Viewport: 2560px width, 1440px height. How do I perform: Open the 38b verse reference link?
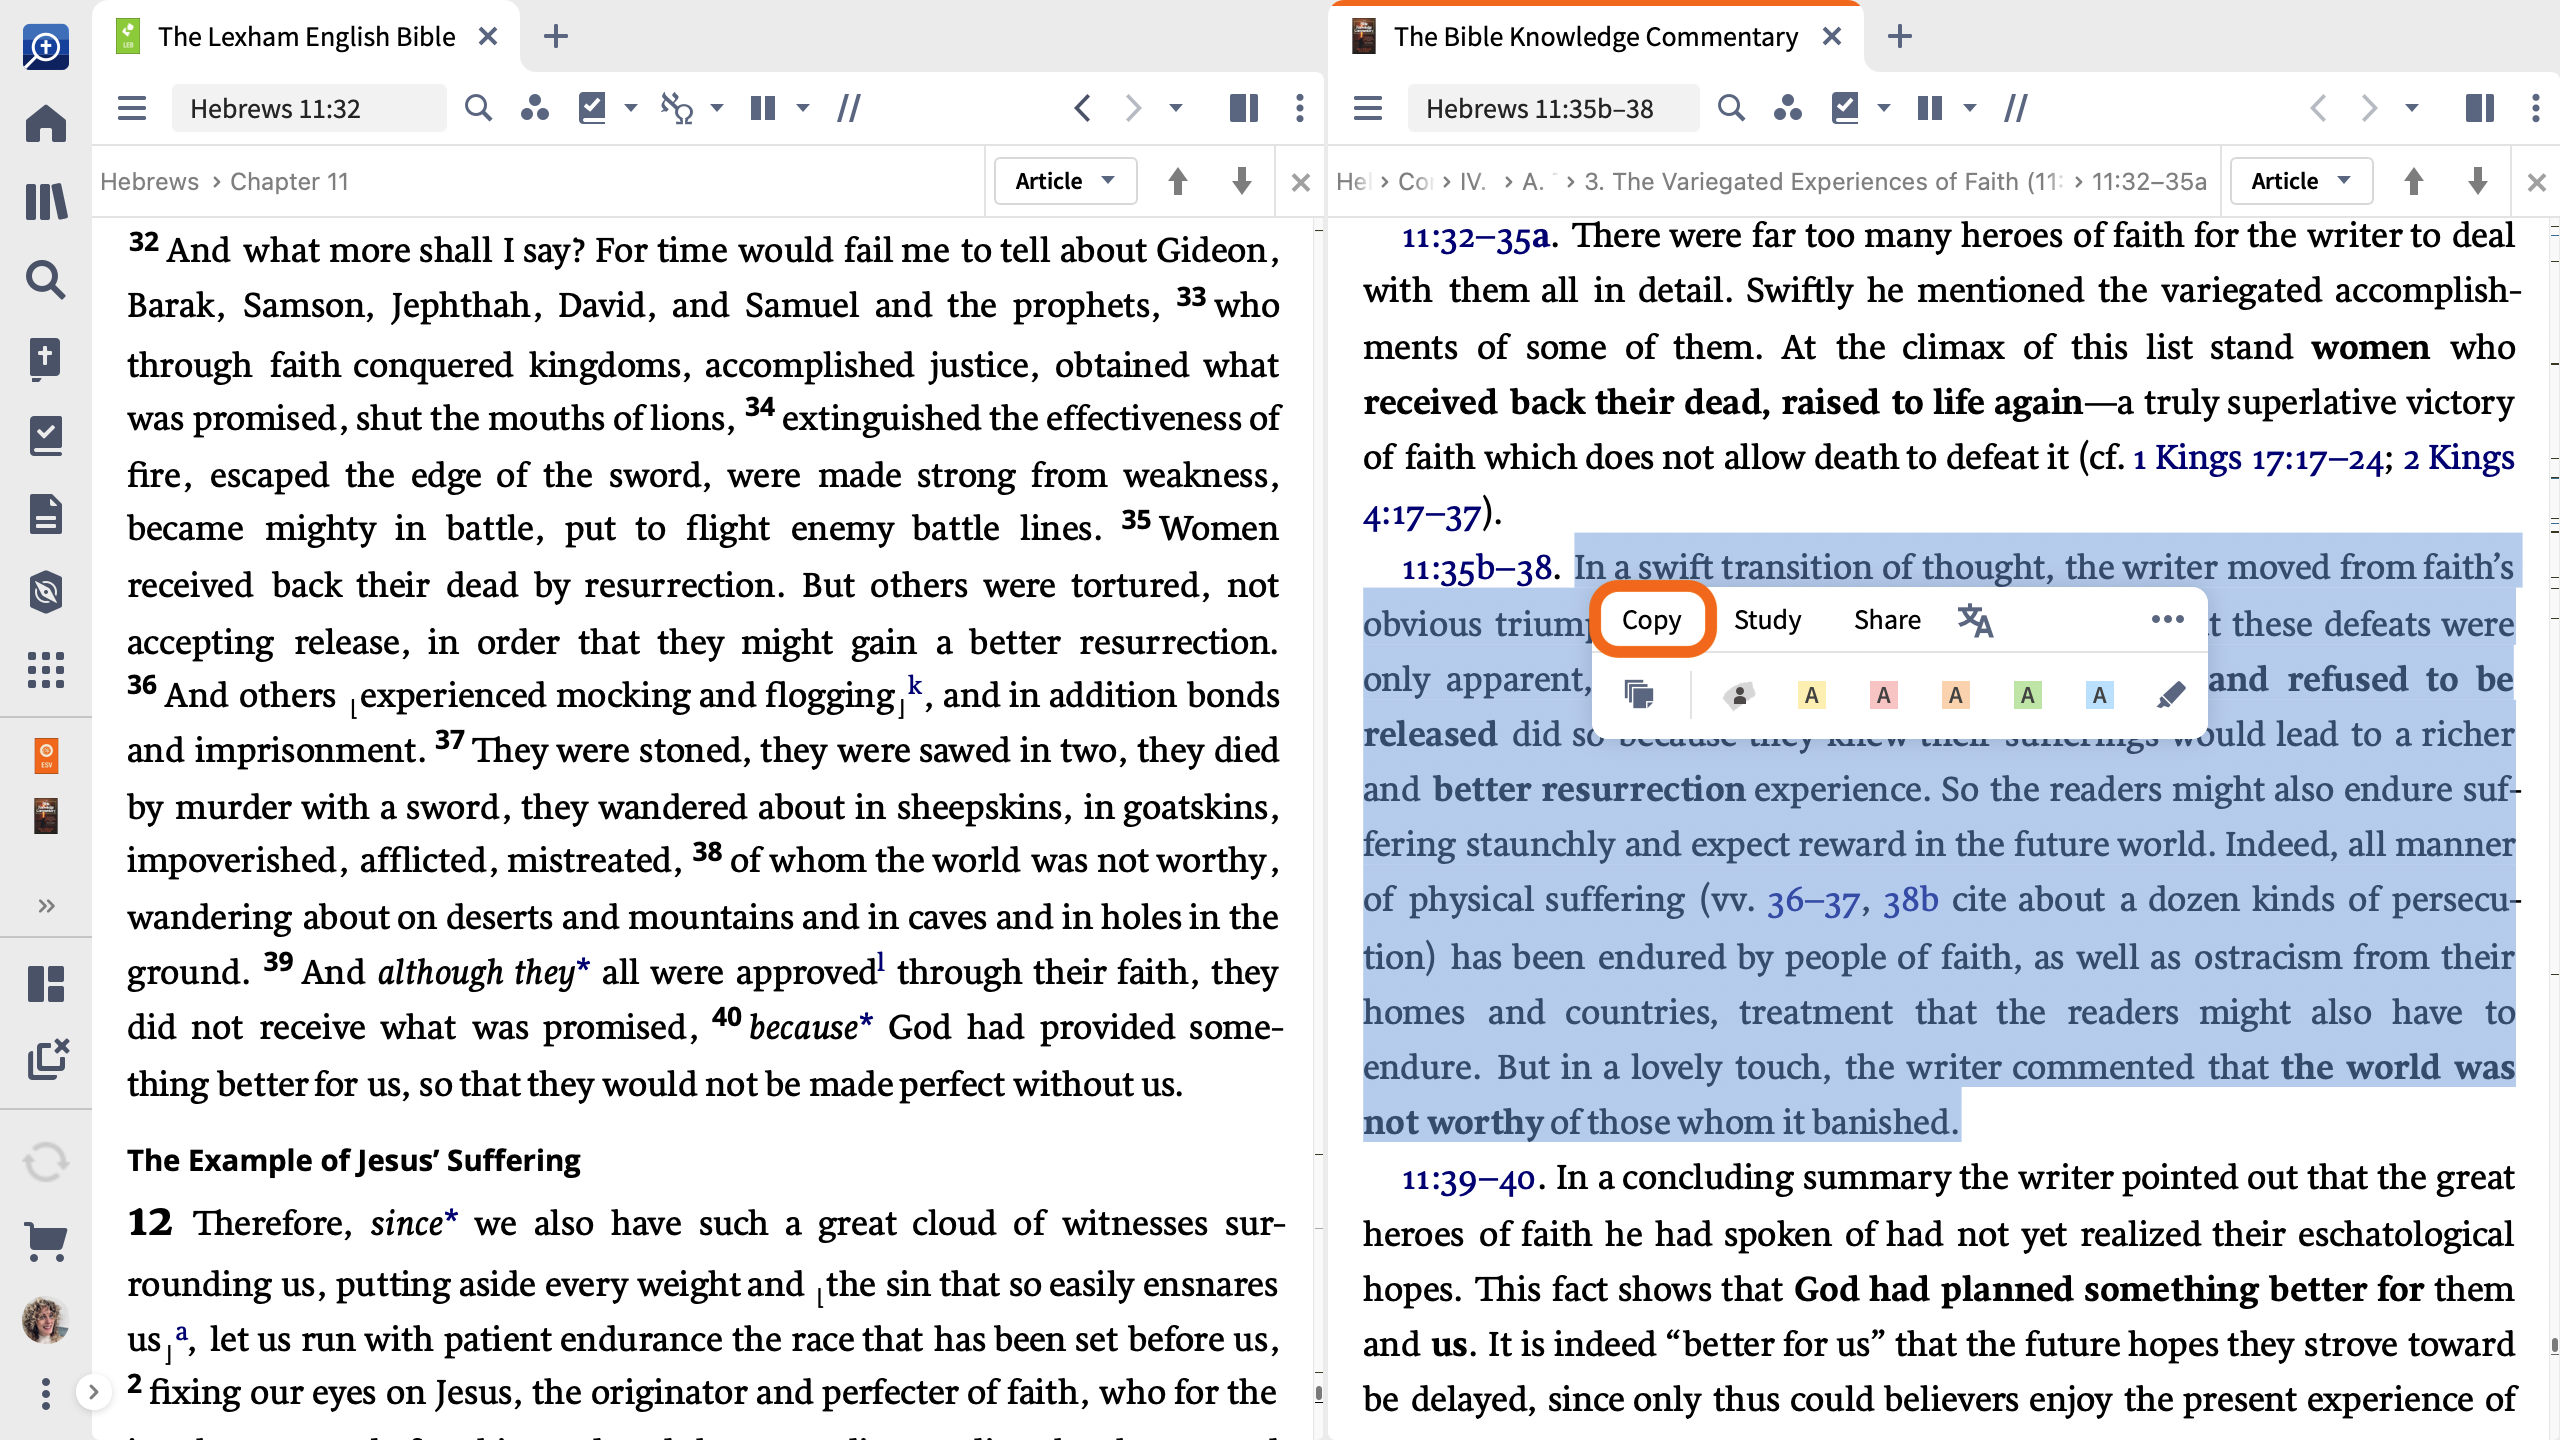point(1911,901)
